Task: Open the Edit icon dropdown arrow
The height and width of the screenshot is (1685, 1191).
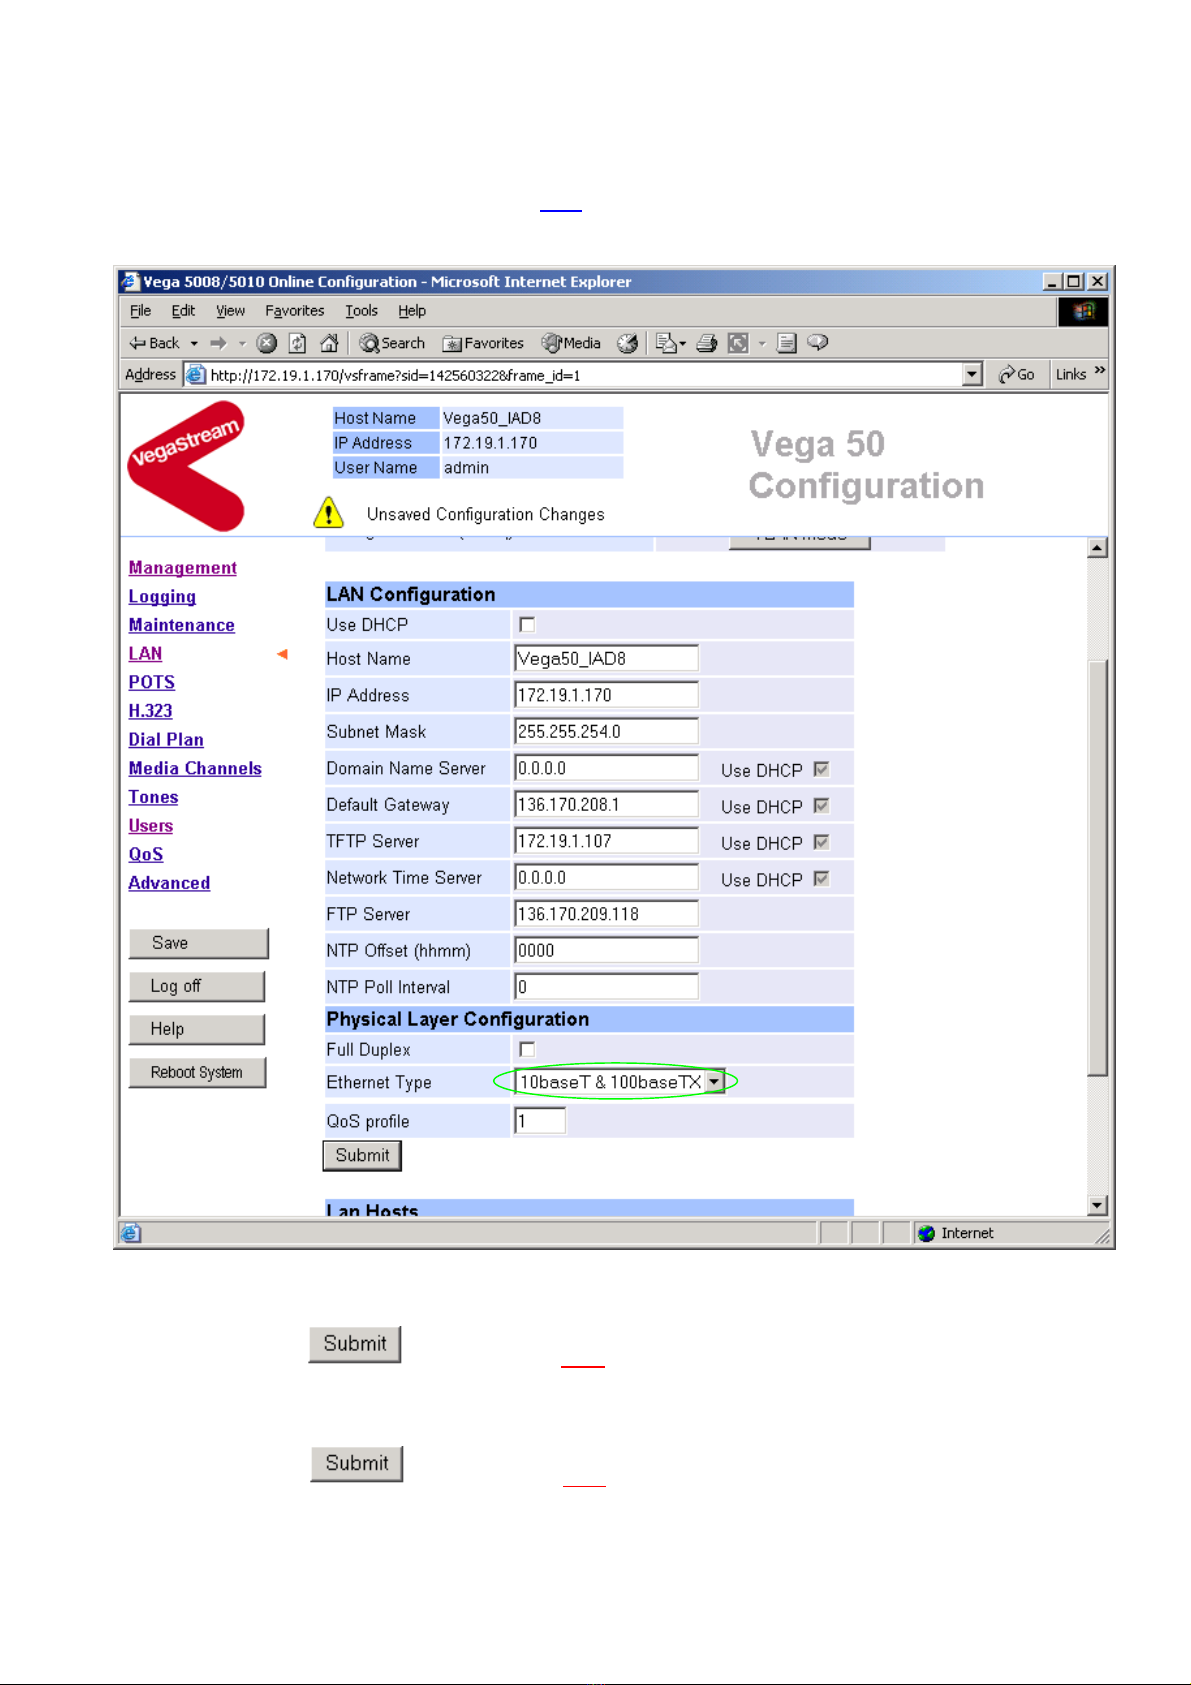Action: (762, 343)
